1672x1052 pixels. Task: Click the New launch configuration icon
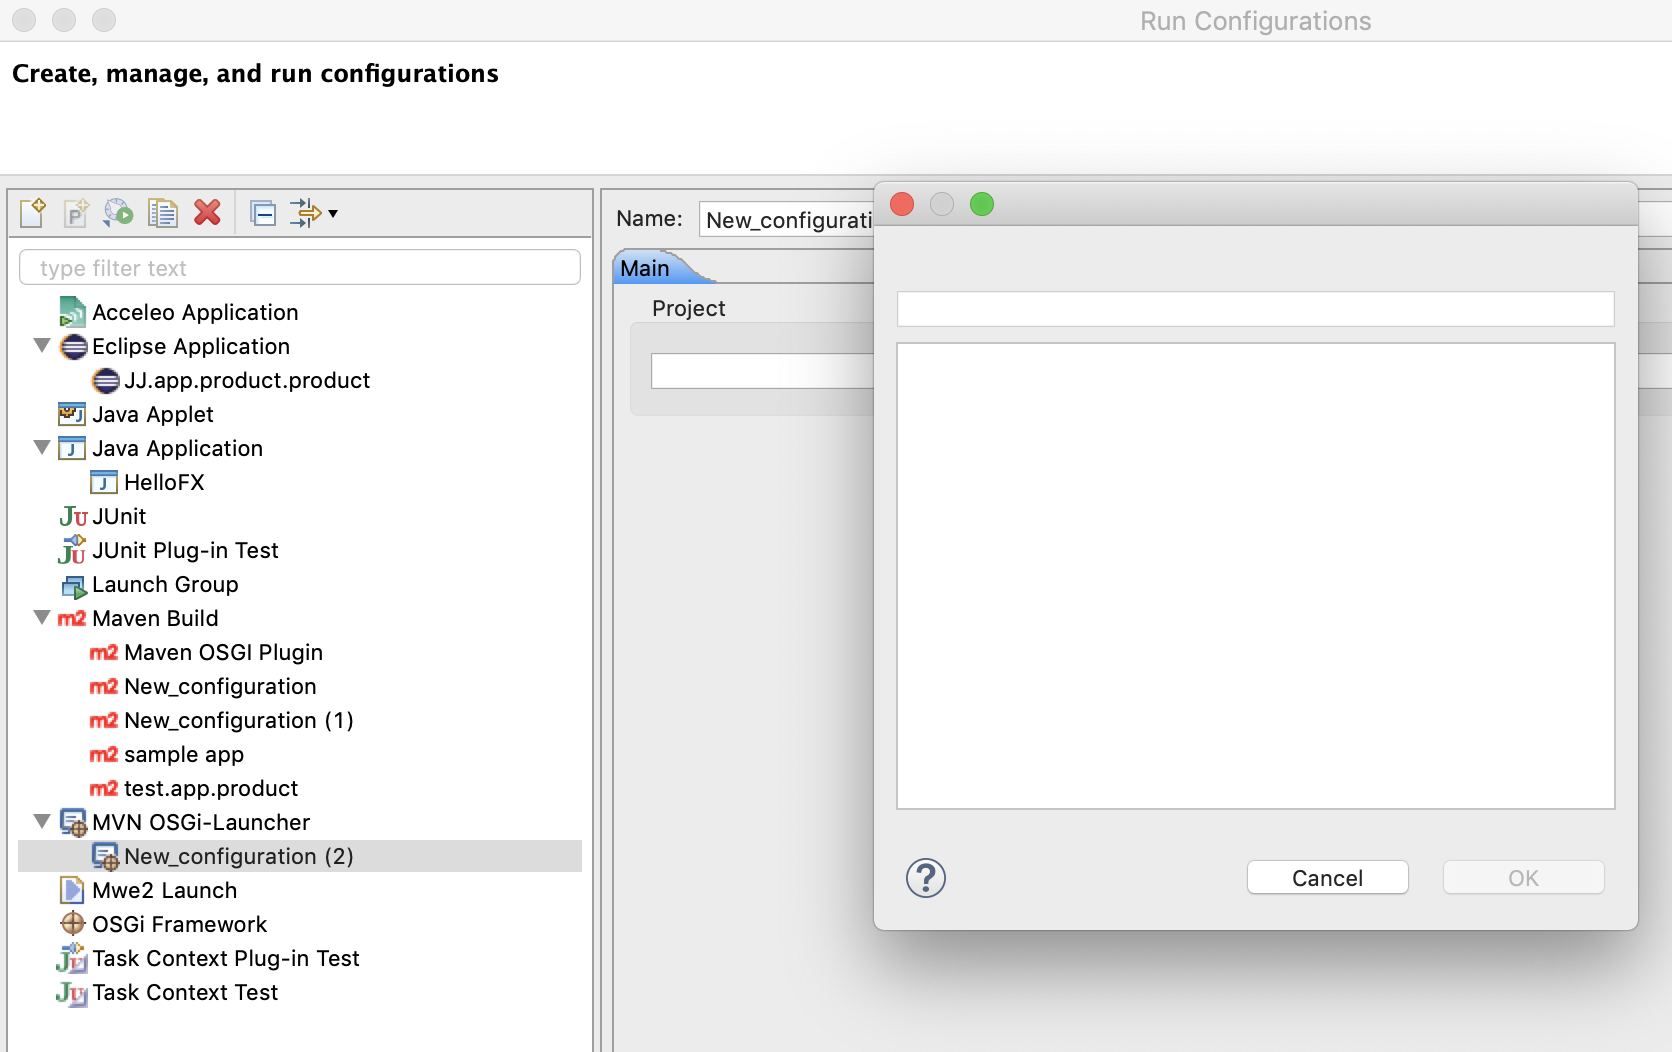[x=32, y=213]
